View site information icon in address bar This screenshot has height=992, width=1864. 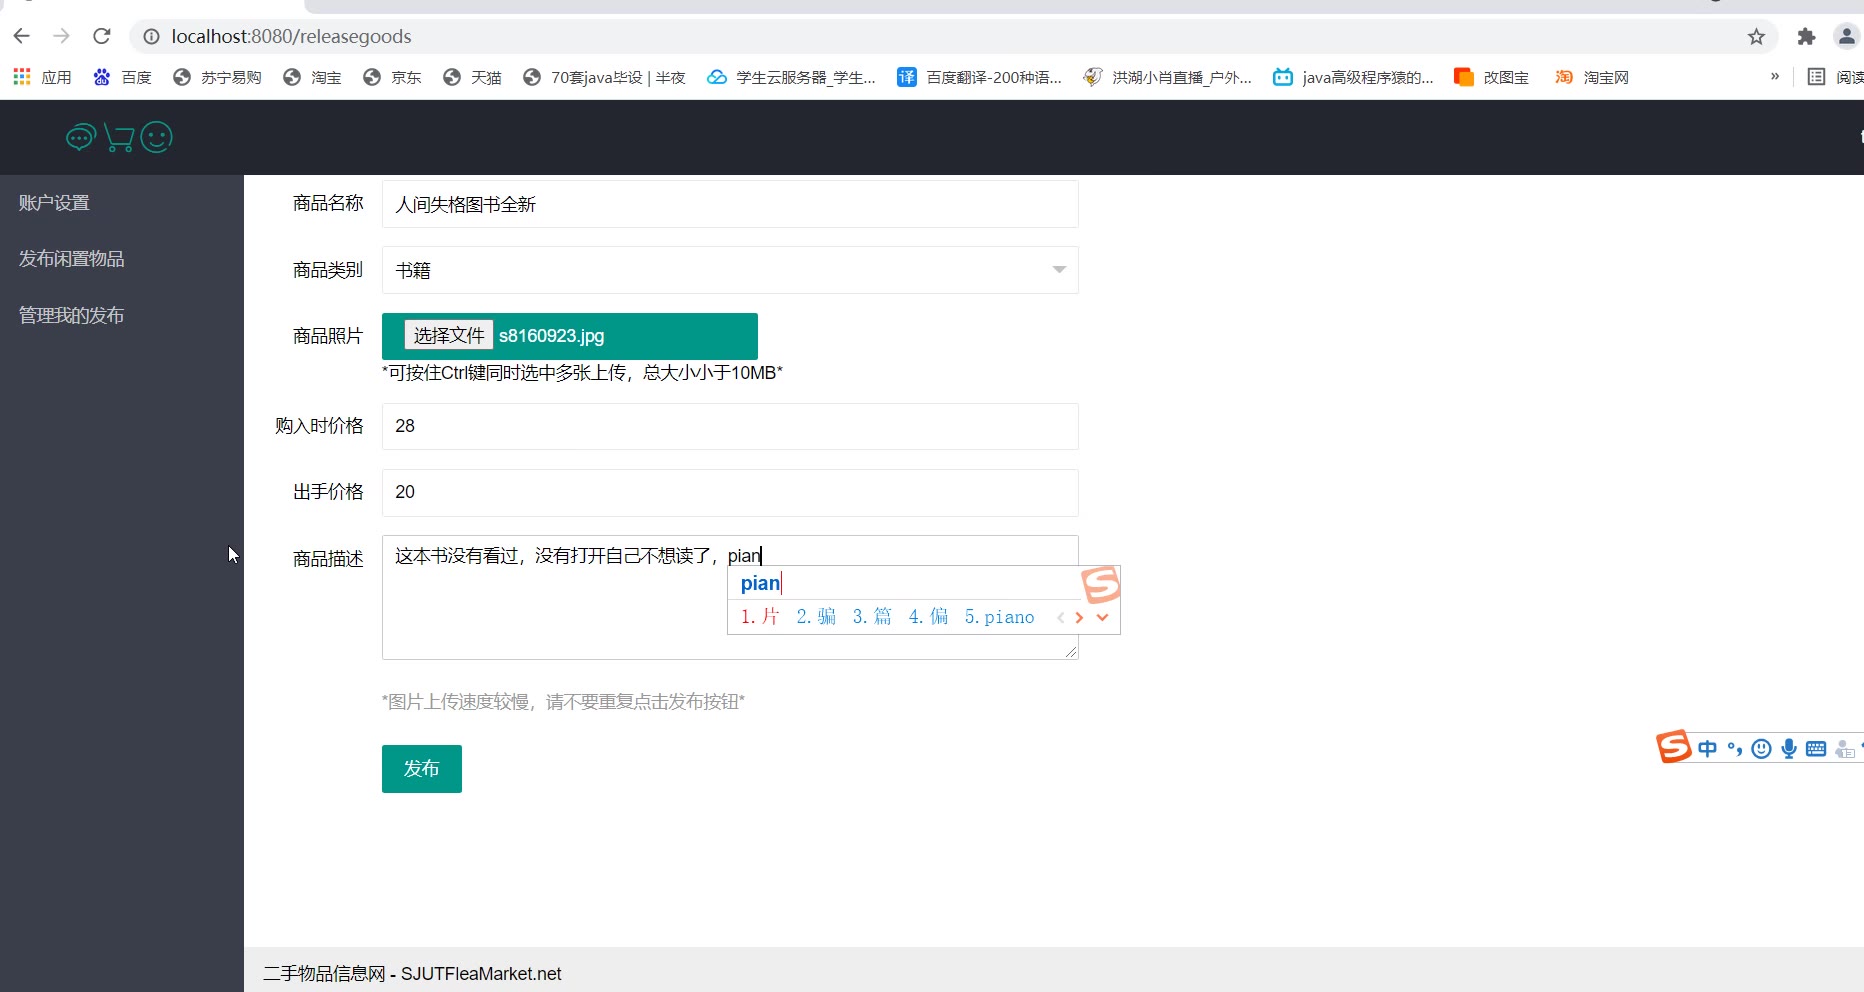151,37
